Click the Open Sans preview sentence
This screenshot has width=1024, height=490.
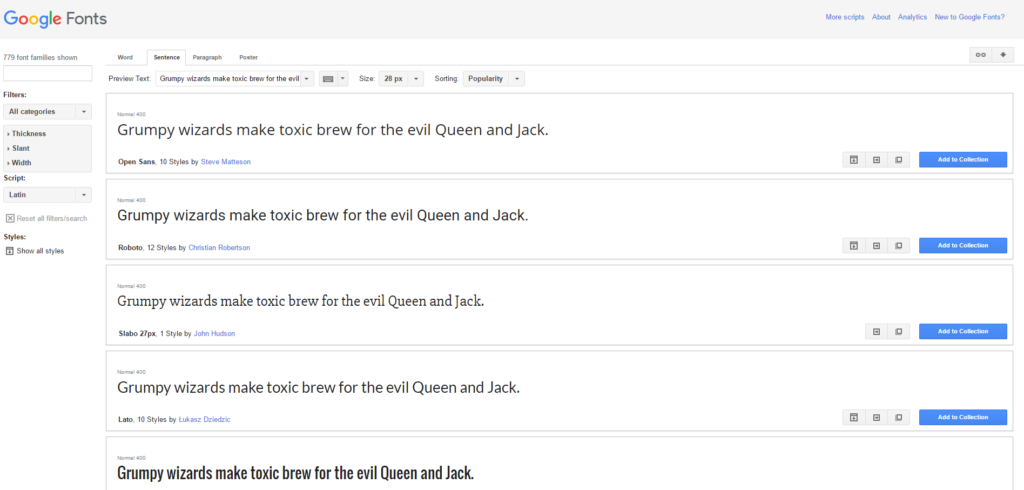(x=332, y=131)
